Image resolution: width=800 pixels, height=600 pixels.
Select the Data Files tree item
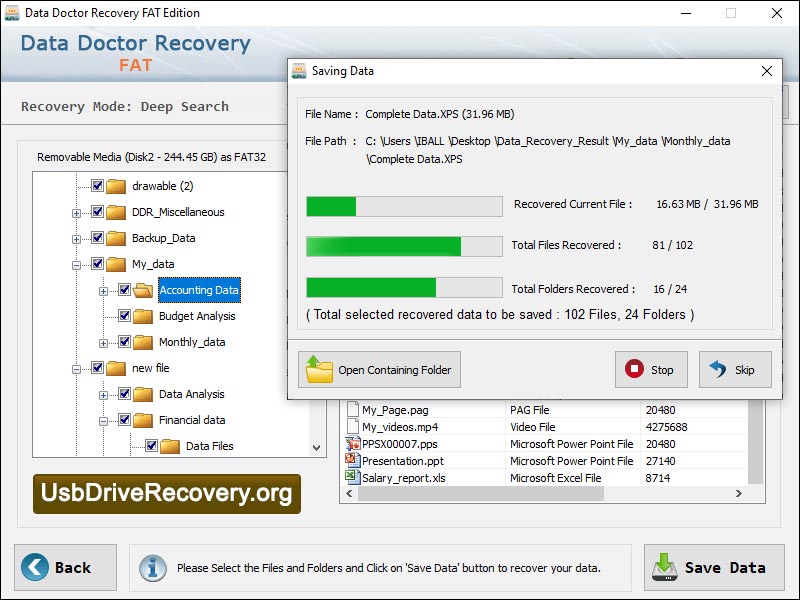click(x=212, y=445)
